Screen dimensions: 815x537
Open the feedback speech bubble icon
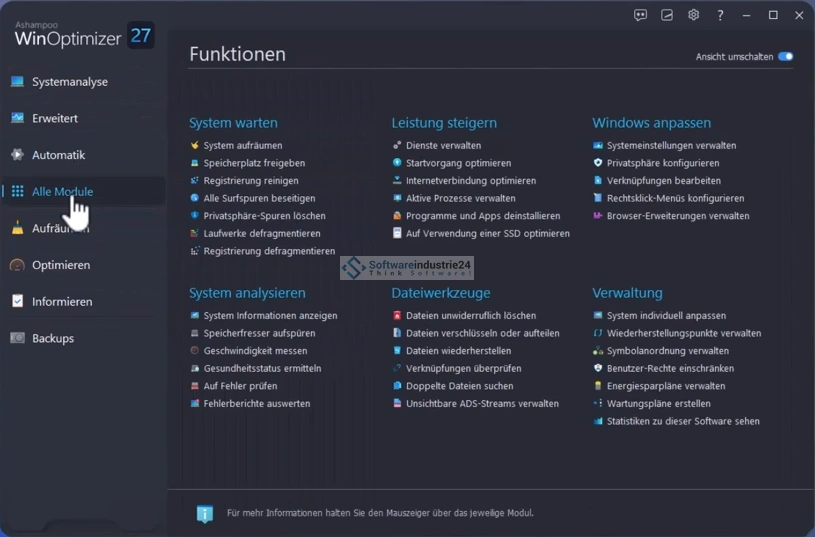click(x=641, y=15)
